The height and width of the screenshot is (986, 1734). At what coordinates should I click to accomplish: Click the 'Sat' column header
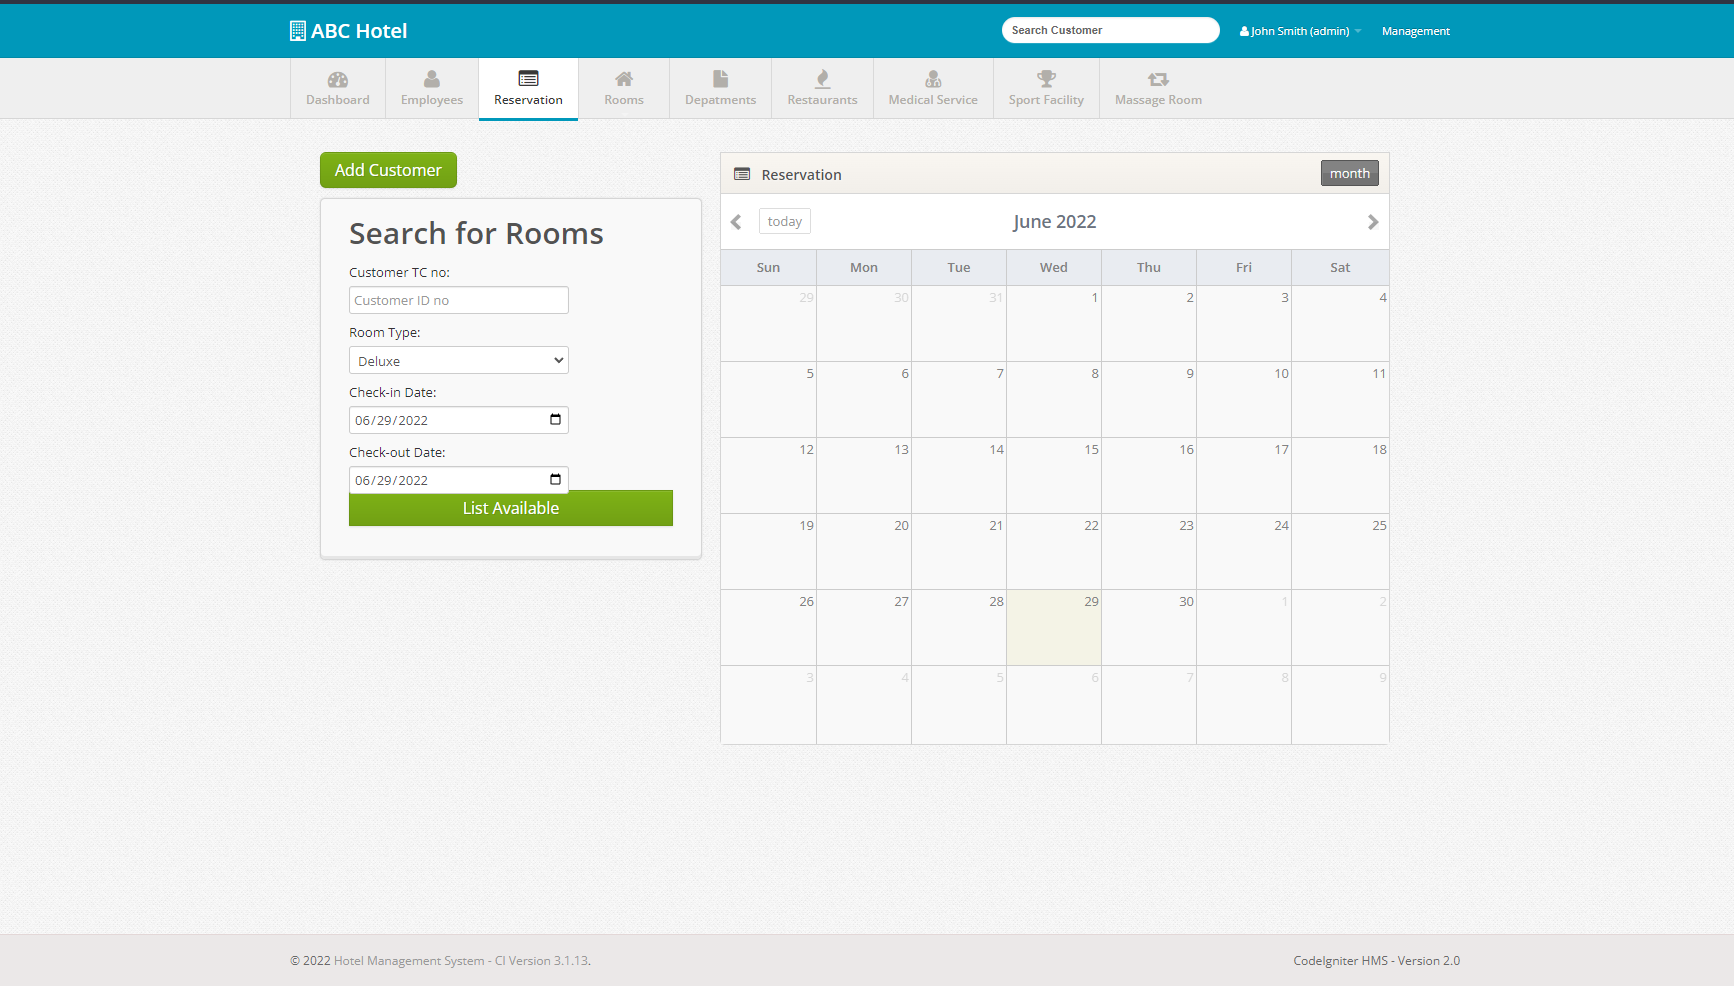[1340, 268]
